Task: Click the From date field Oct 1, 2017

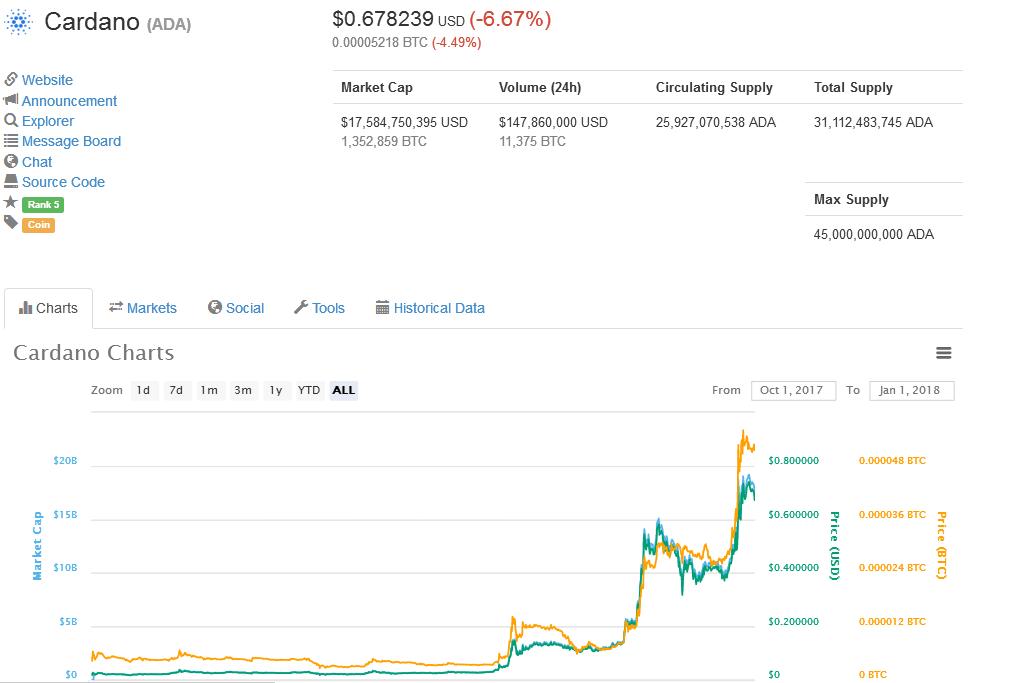Action: pyautogui.click(x=794, y=390)
